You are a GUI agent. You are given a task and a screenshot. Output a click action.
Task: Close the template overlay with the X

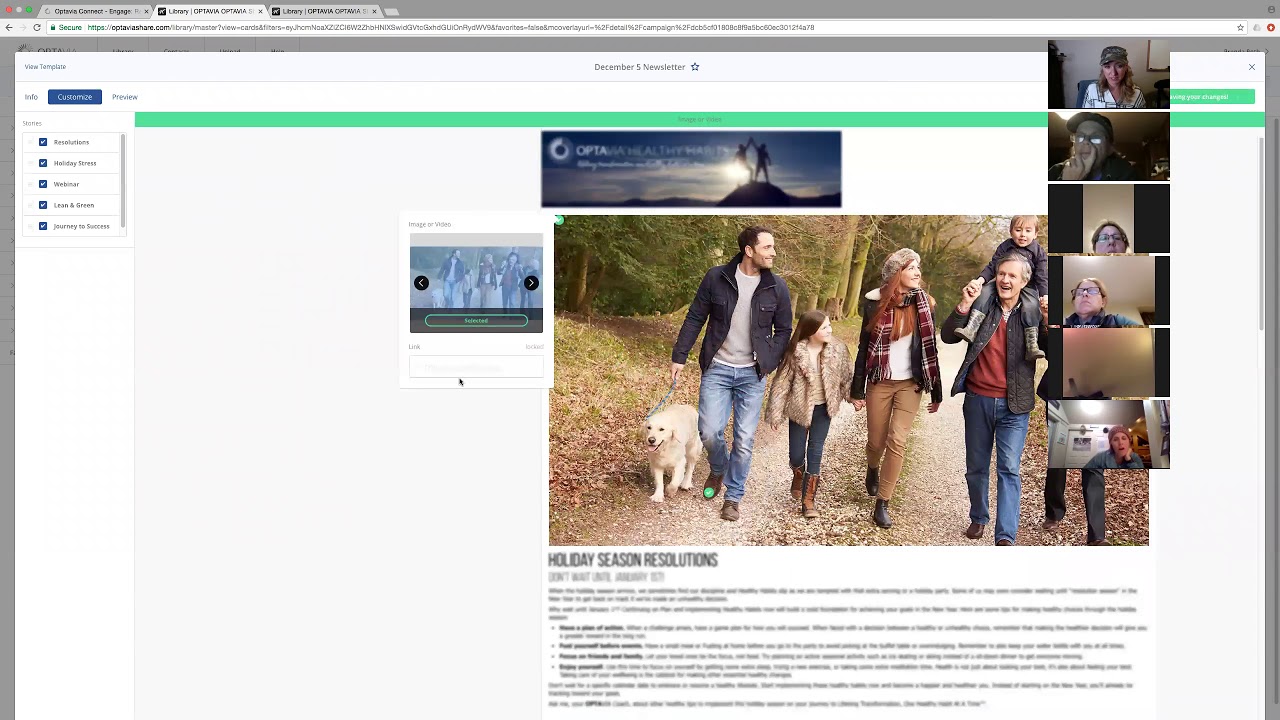[x=1251, y=67]
